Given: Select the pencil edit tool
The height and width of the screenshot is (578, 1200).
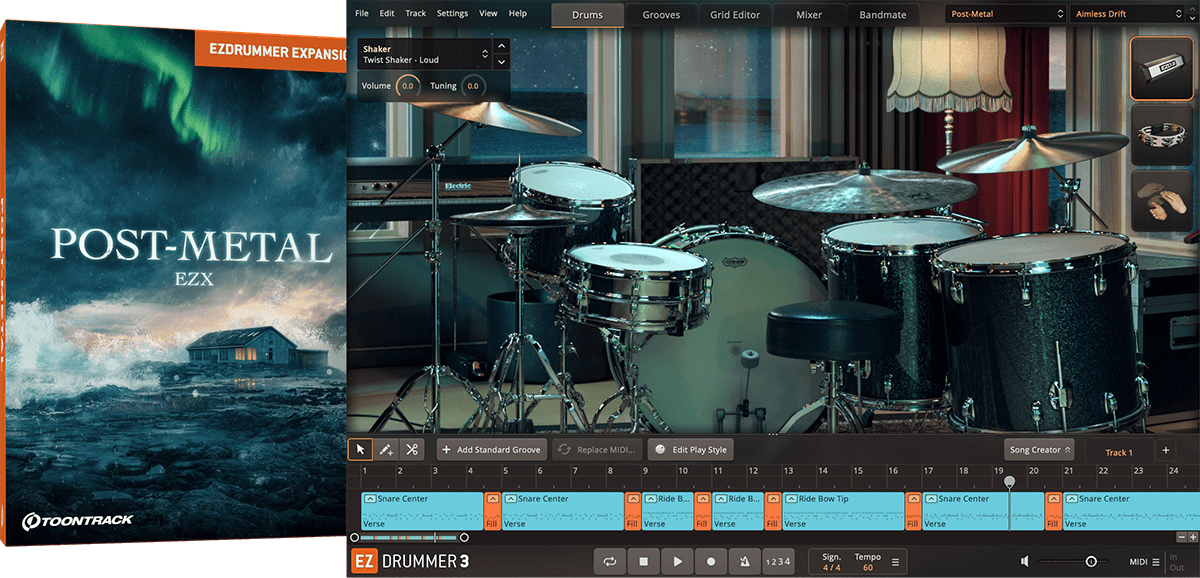Looking at the screenshot, I should pyautogui.click(x=386, y=449).
